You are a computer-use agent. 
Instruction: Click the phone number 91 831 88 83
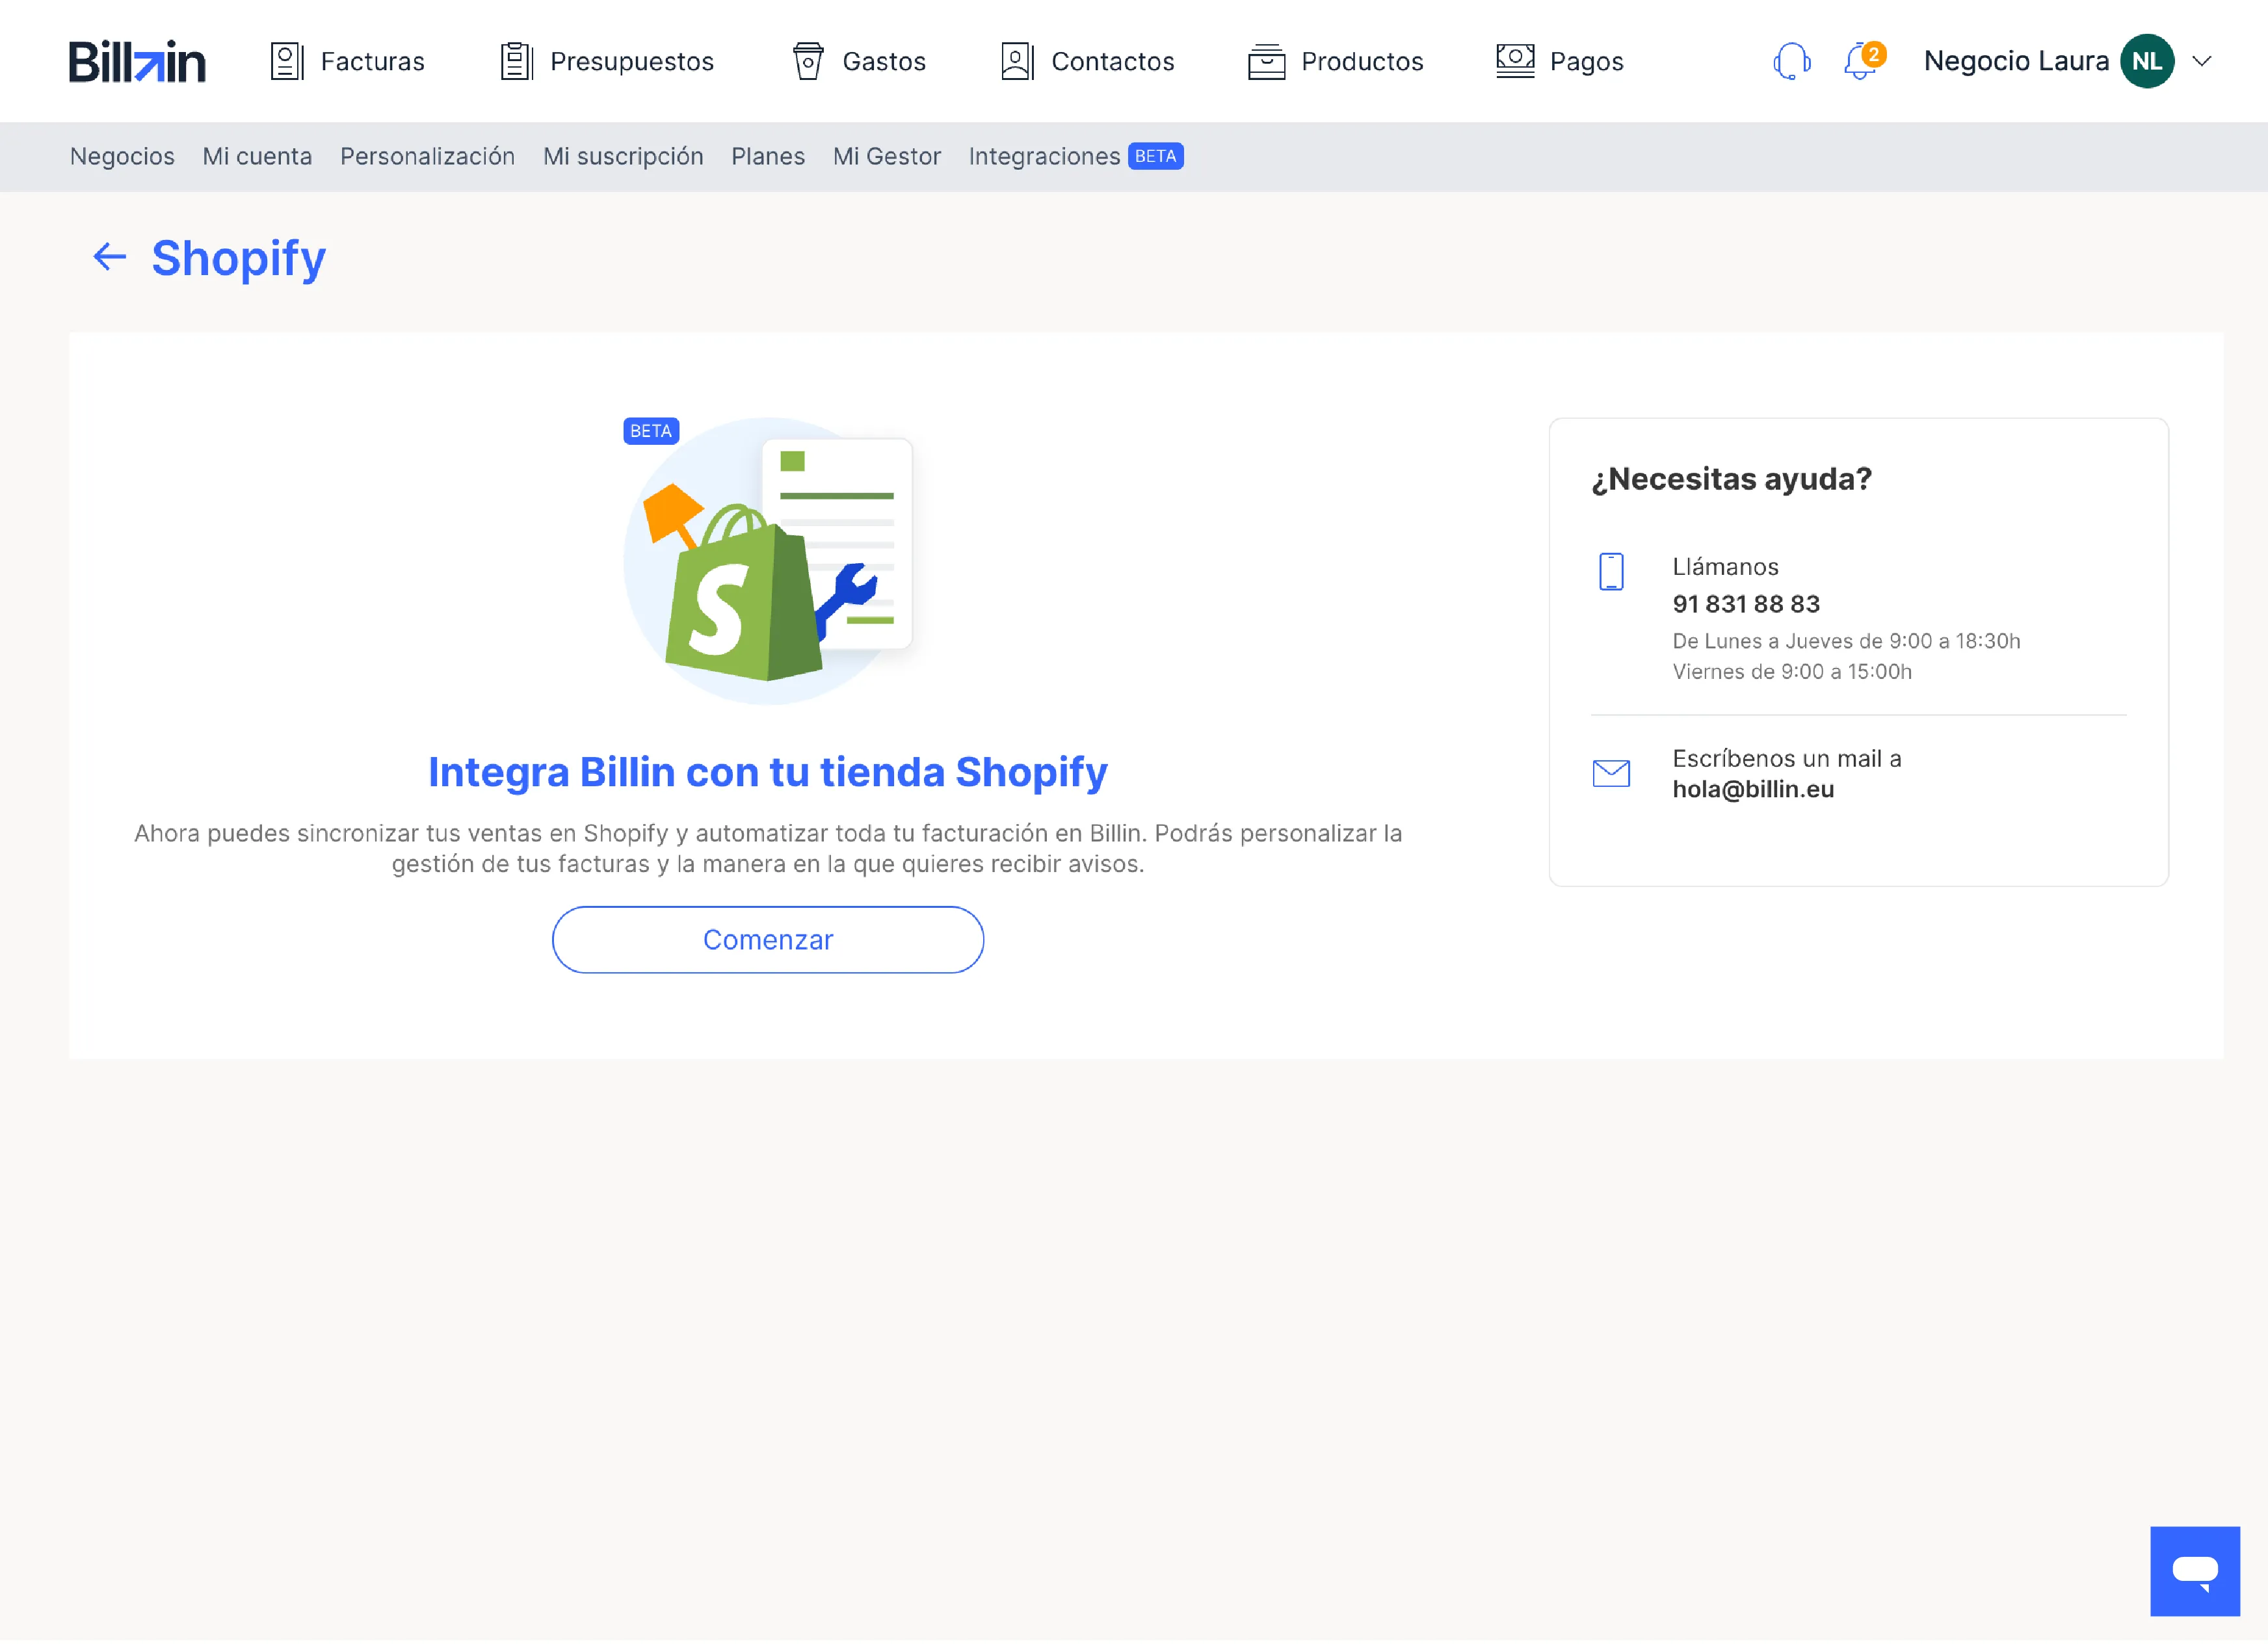tap(1747, 605)
